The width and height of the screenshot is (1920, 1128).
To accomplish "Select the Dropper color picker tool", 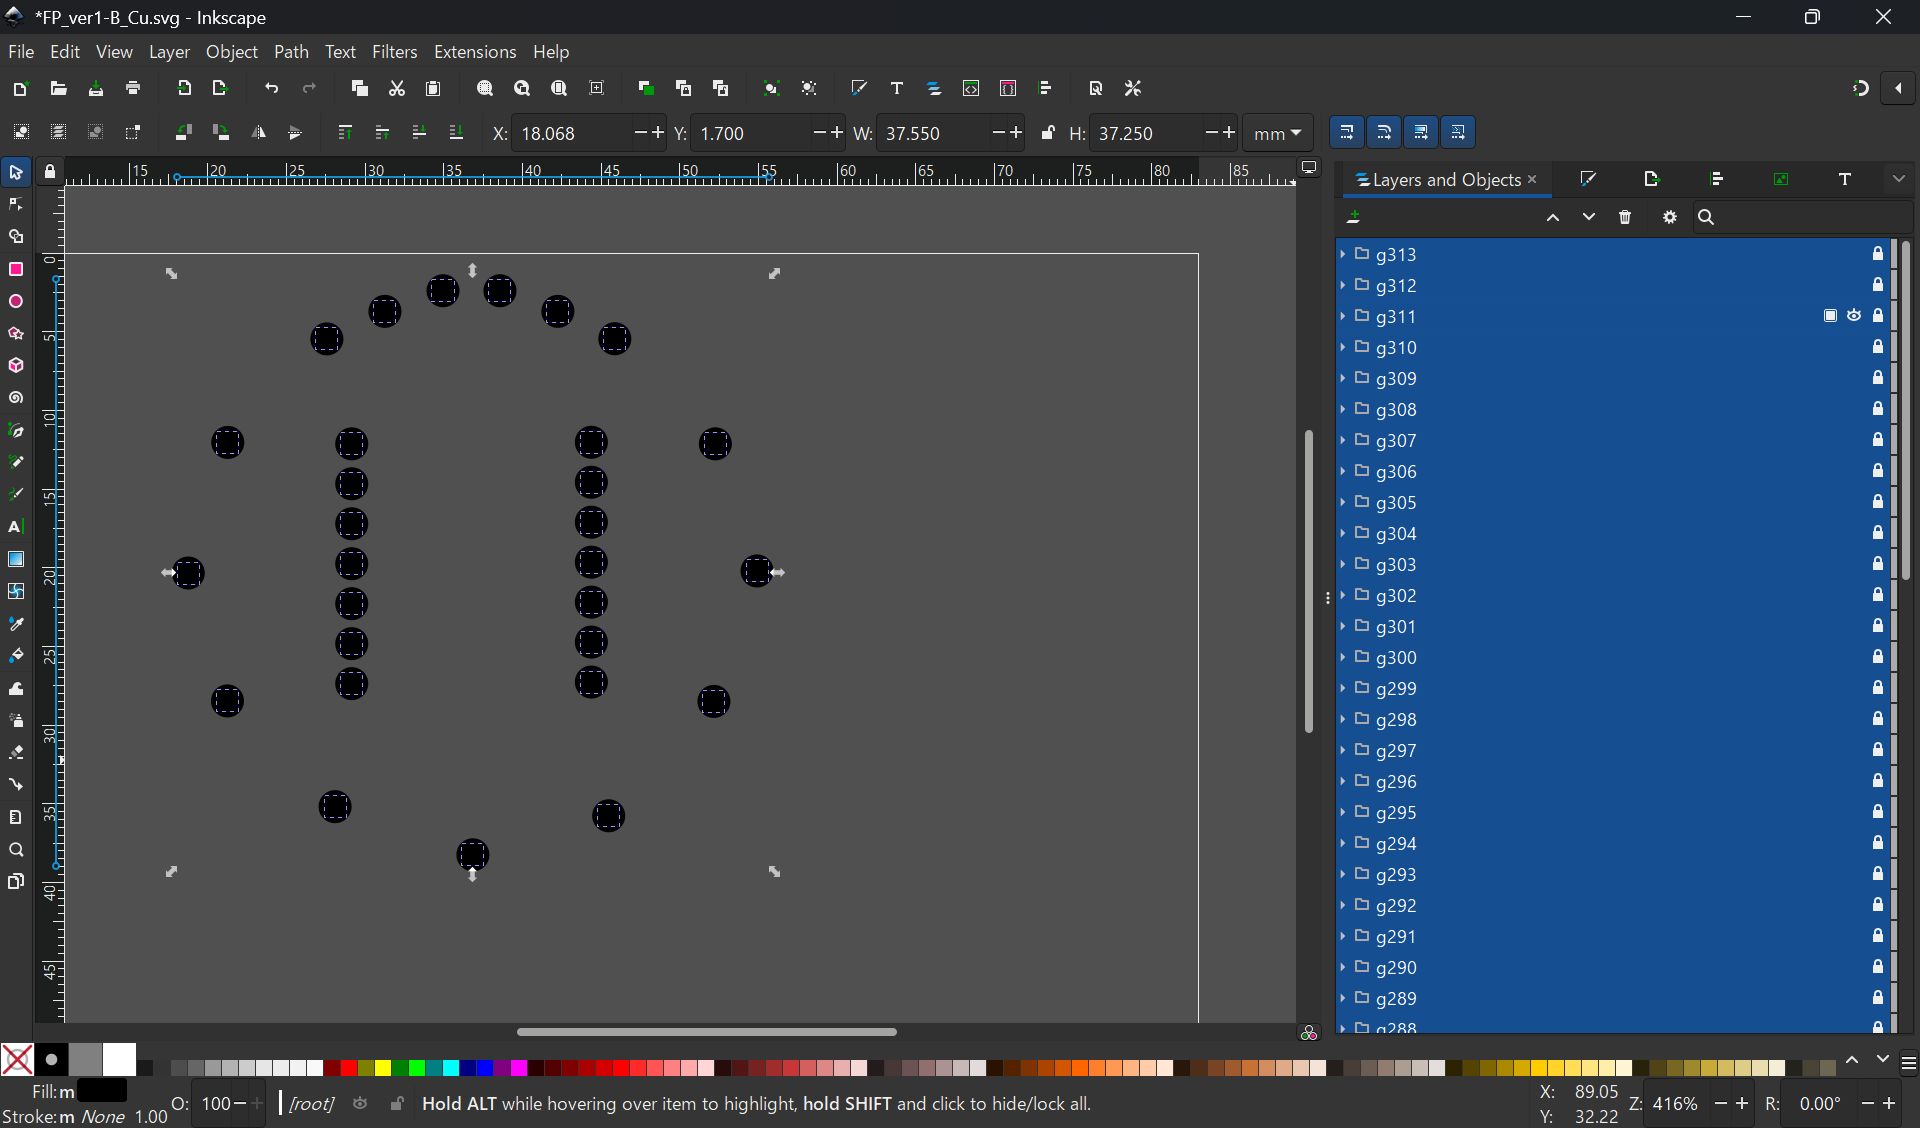I will (x=16, y=624).
